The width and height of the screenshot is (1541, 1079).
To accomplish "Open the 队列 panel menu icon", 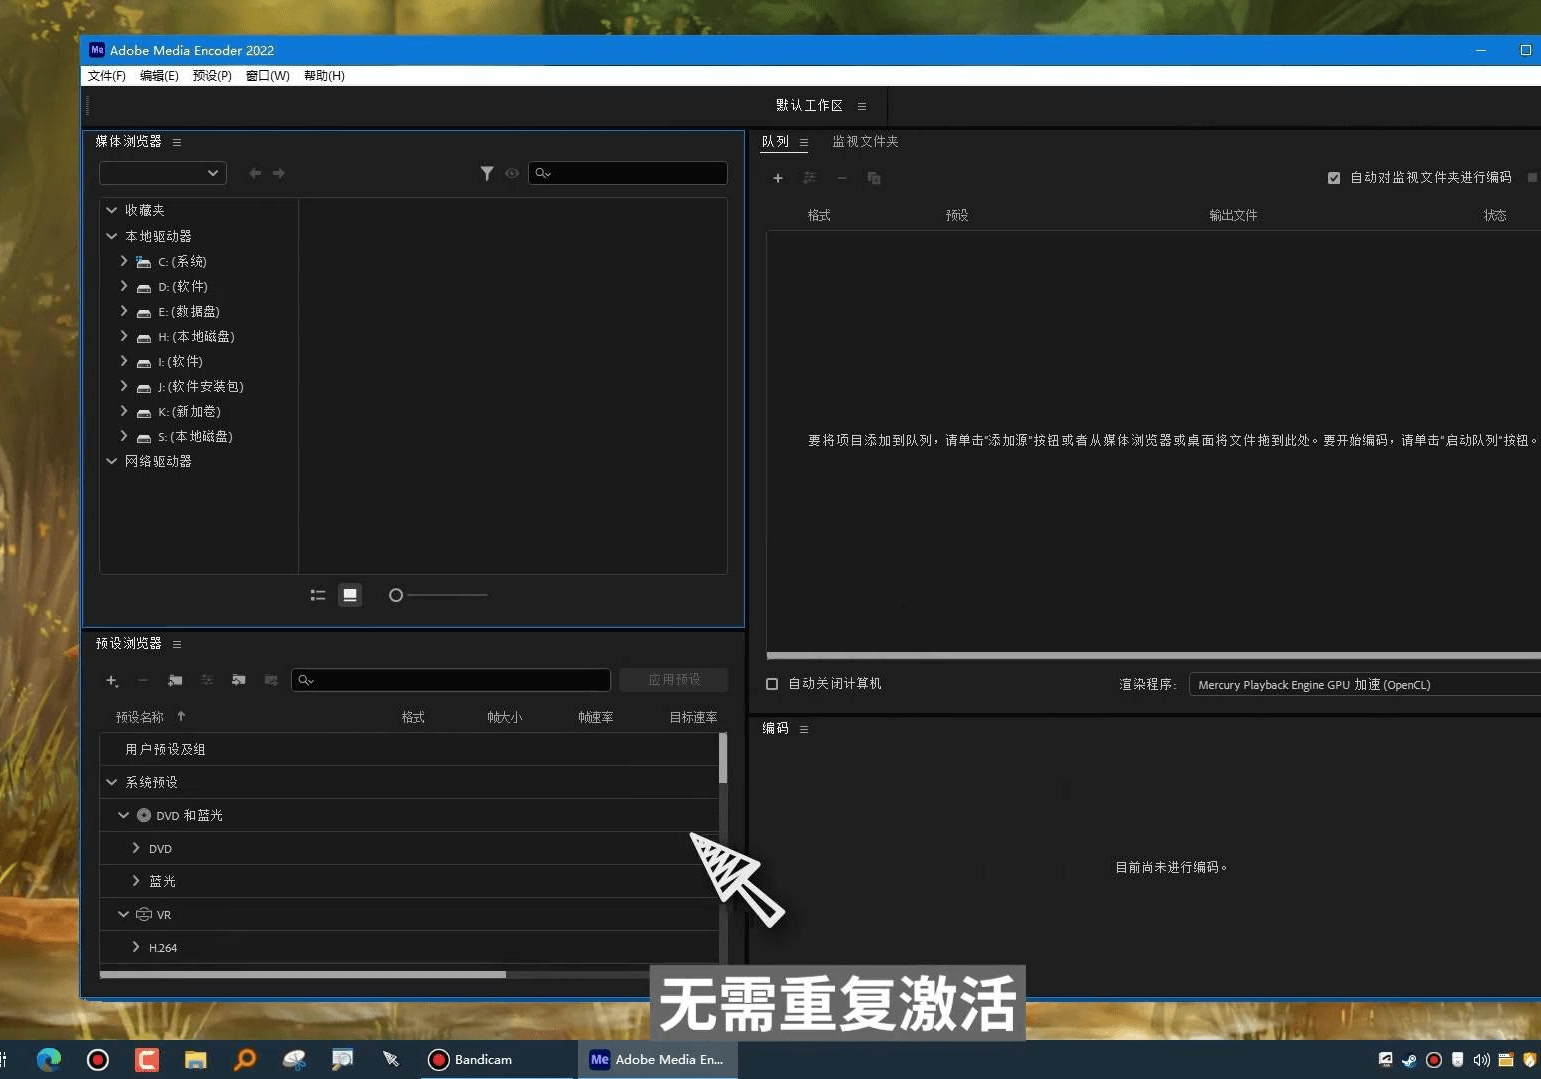I will [x=804, y=142].
